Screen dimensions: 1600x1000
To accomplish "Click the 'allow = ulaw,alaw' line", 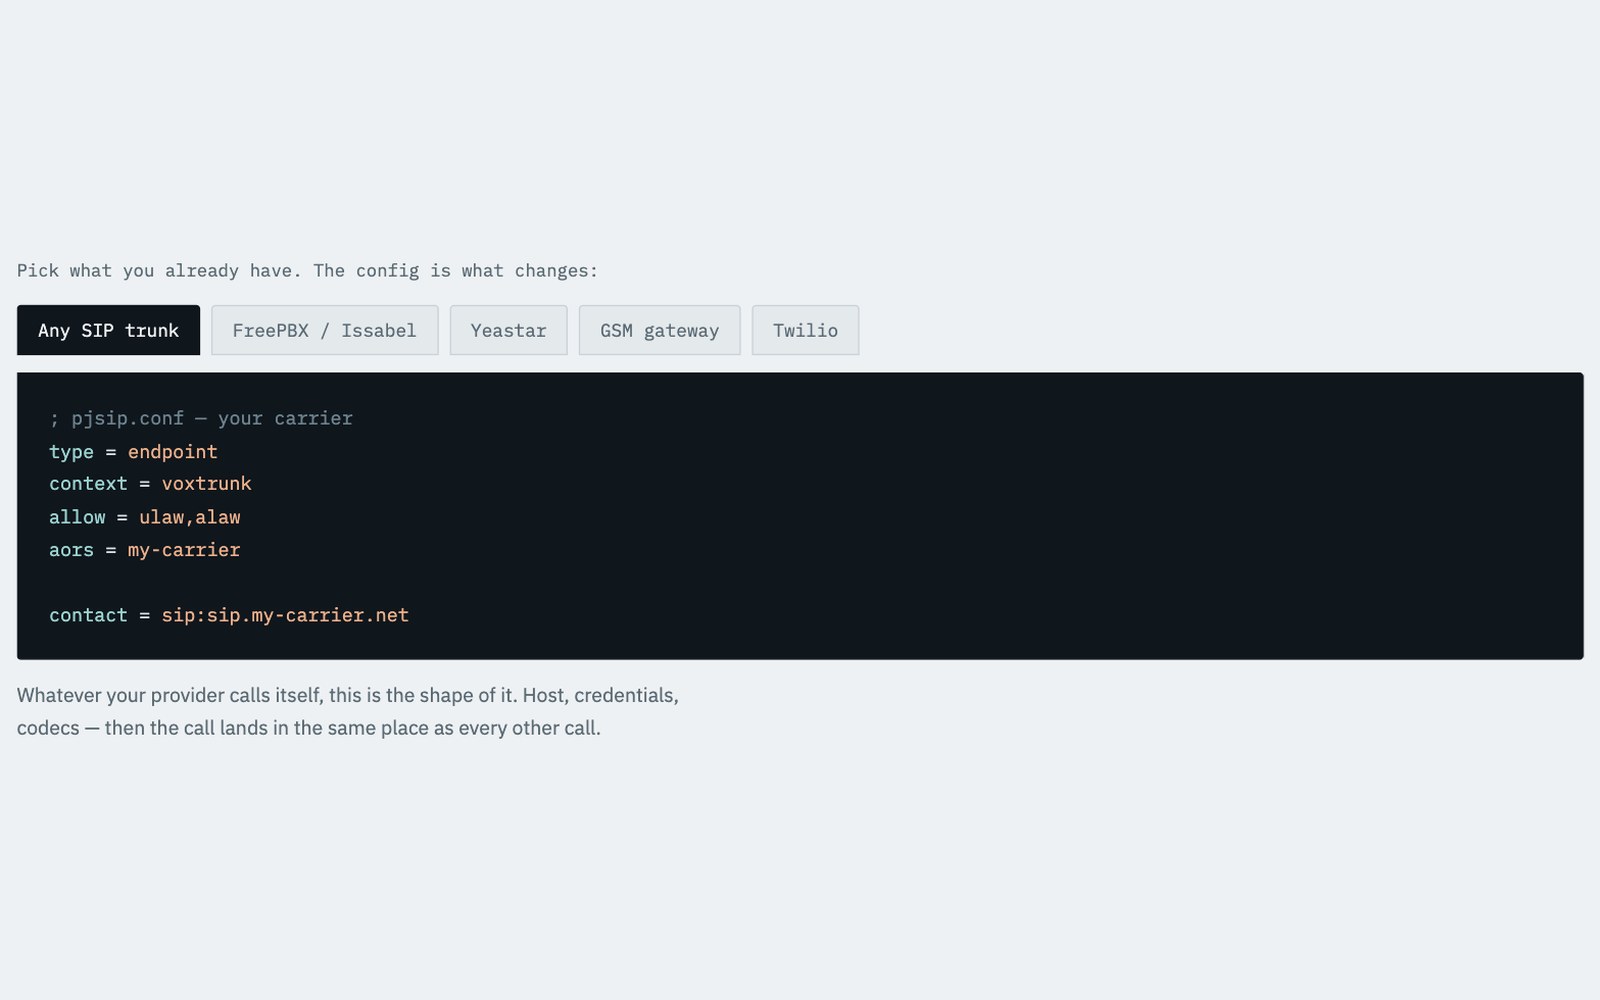I will pyautogui.click(x=145, y=517).
